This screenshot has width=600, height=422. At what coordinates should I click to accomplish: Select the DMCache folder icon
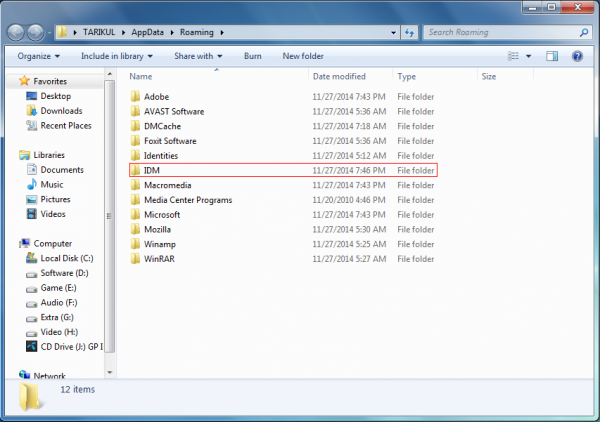pos(135,126)
